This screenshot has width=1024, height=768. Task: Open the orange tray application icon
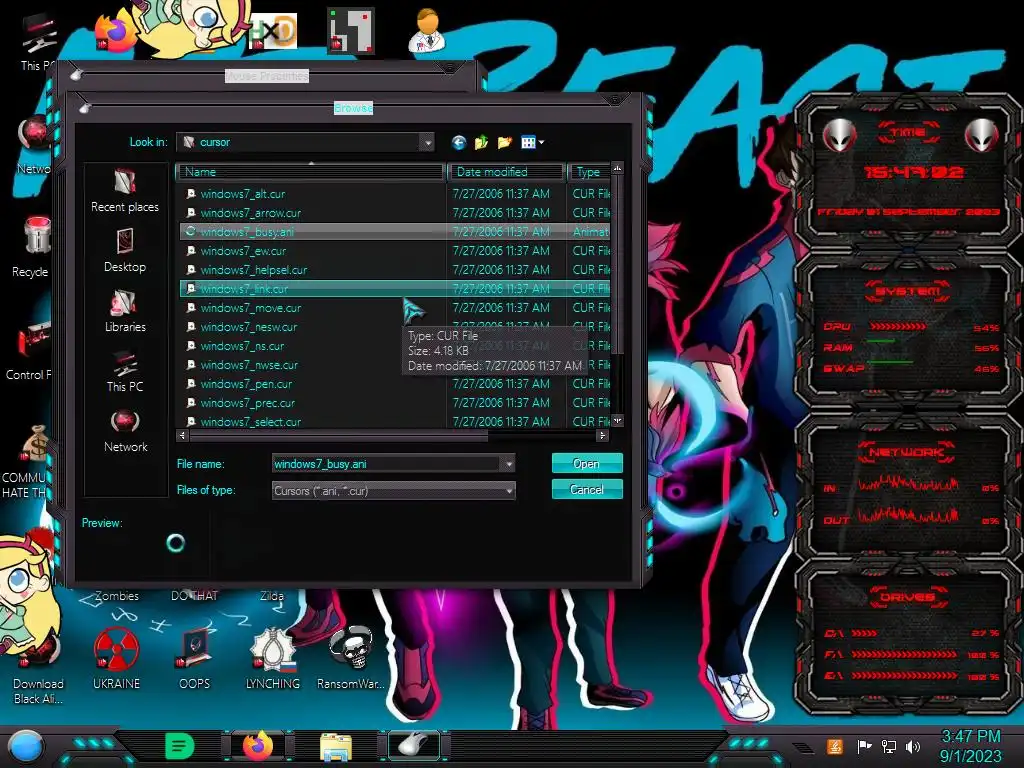(835, 747)
